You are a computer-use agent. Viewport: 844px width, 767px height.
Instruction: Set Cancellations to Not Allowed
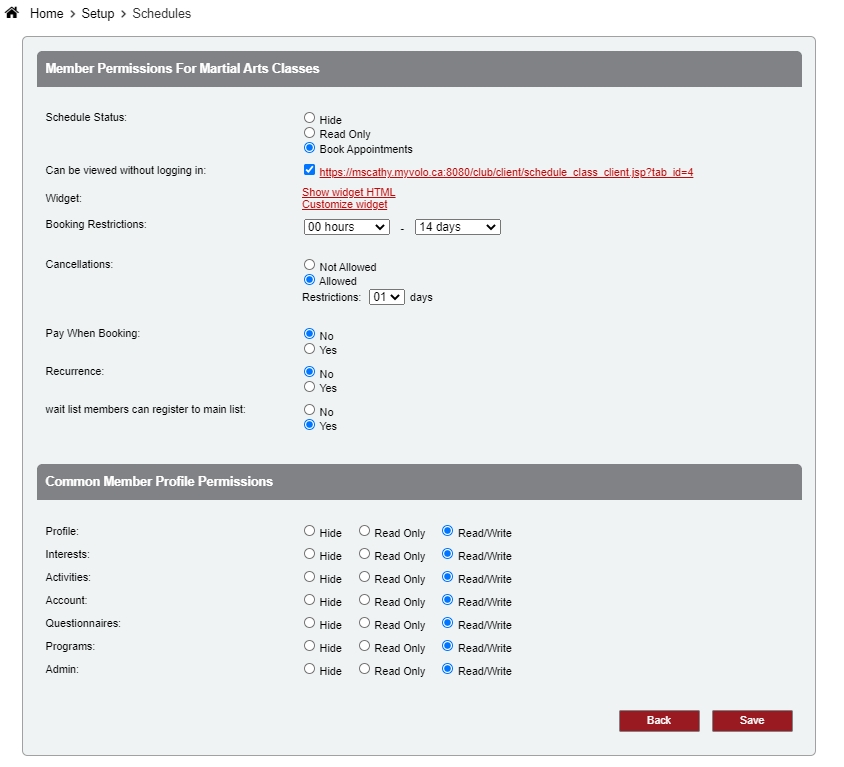tap(309, 266)
